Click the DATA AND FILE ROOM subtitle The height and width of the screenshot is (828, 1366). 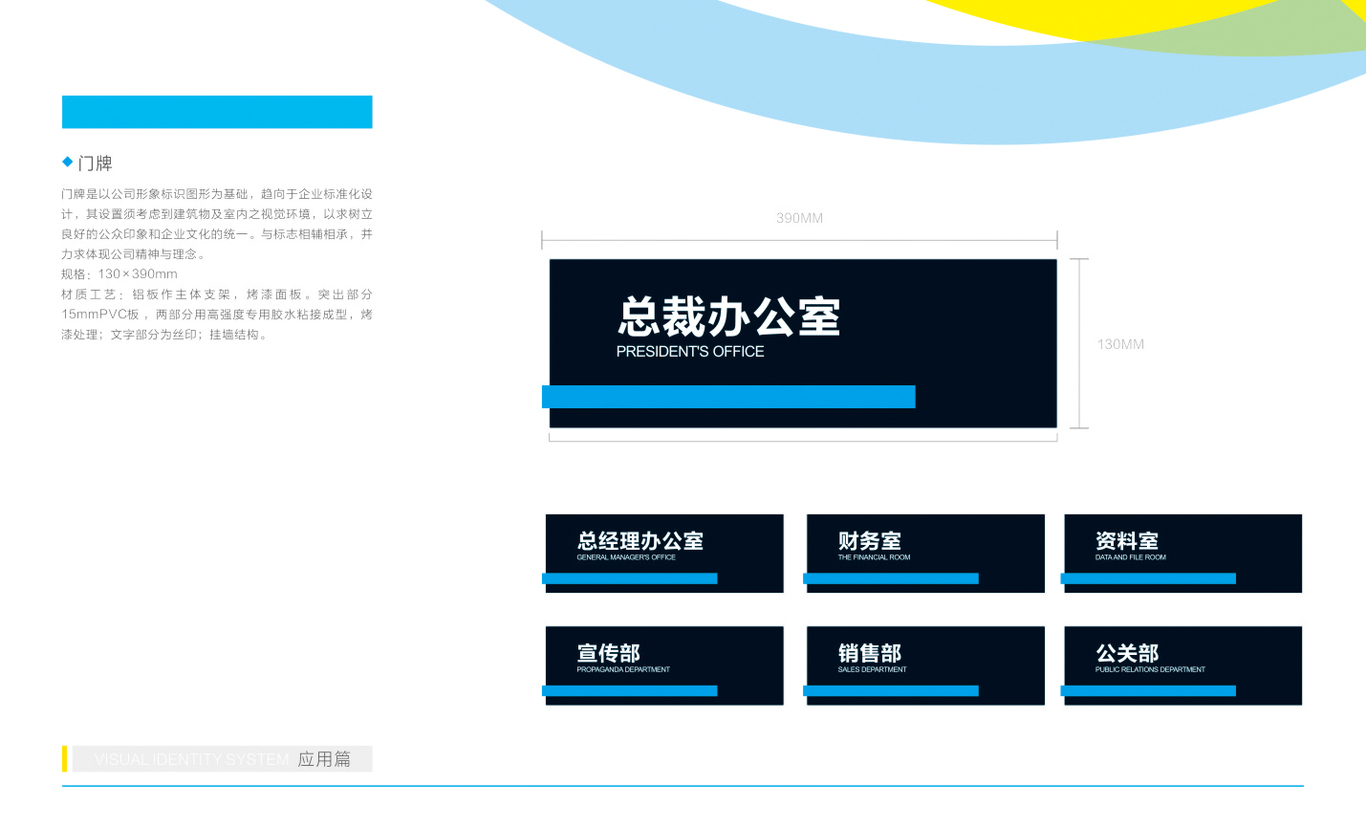pyautogui.click(x=1130, y=557)
